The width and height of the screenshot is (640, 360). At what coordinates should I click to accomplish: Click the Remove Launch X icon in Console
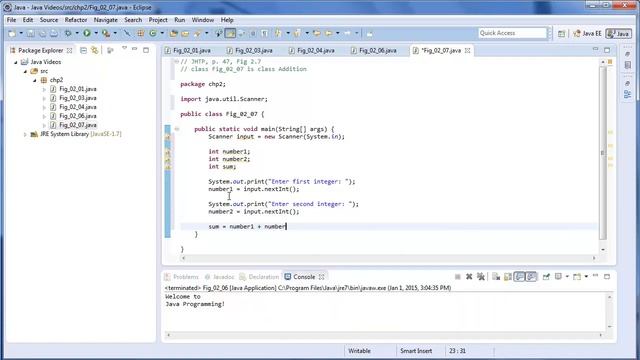coord(469,277)
